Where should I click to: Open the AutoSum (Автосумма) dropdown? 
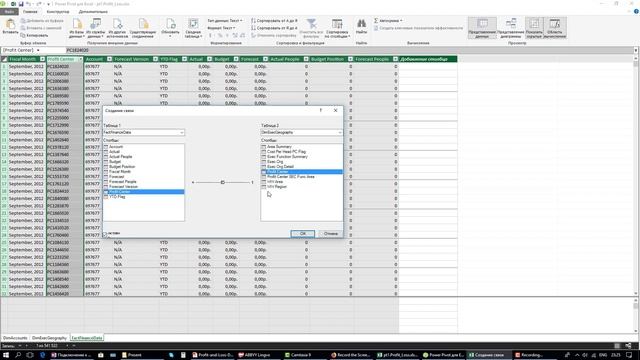388,20
